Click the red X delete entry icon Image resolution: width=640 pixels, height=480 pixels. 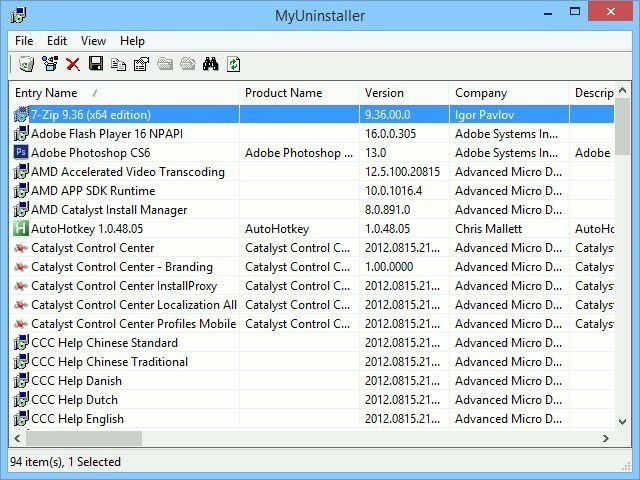(73, 64)
